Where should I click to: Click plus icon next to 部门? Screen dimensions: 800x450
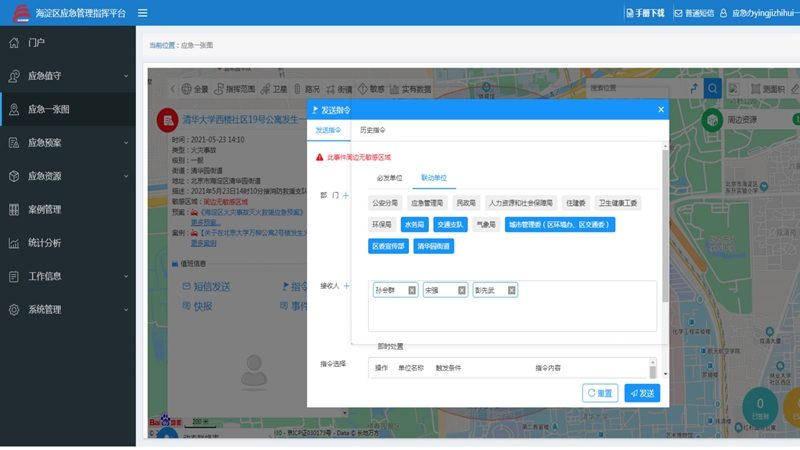[346, 195]
